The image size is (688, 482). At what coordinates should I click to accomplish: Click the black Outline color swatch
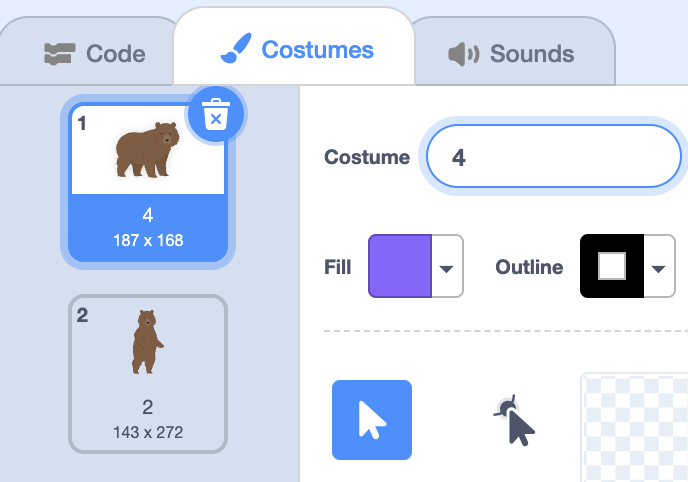click(x=611, y=267)
